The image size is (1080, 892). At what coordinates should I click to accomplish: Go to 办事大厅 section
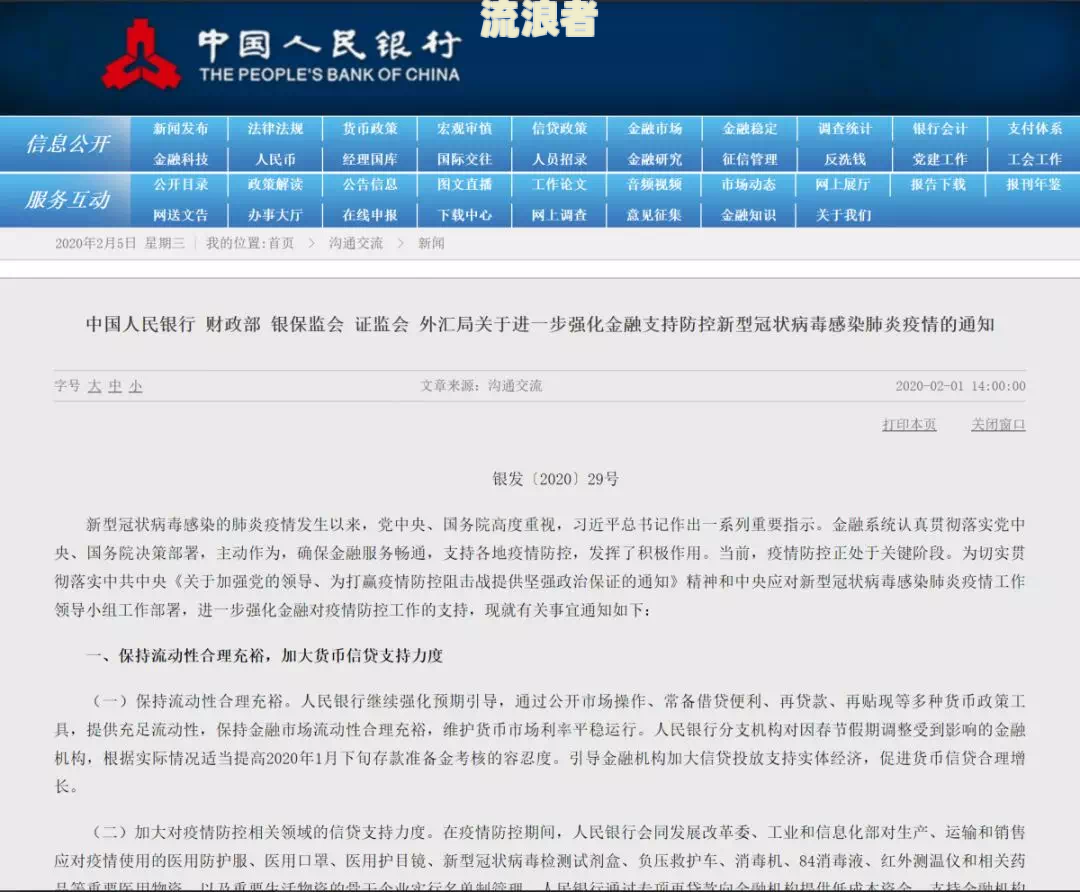tap(276, 215)
